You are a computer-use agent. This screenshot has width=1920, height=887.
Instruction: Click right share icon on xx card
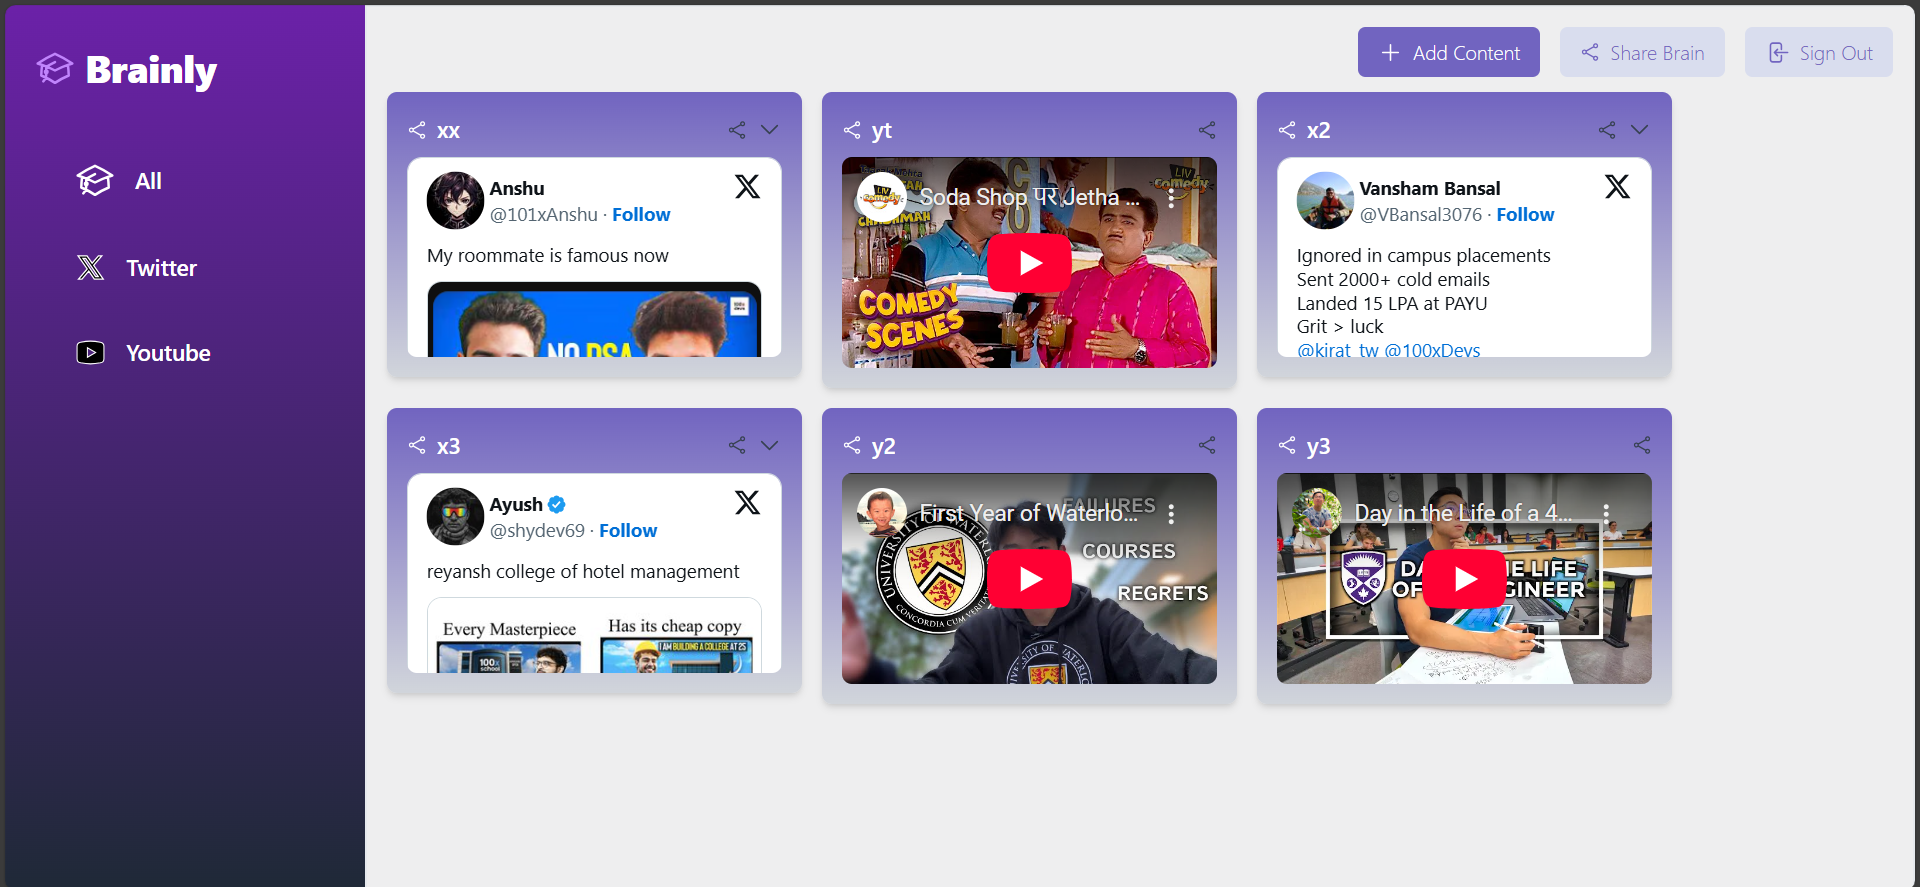click(737, 130)
